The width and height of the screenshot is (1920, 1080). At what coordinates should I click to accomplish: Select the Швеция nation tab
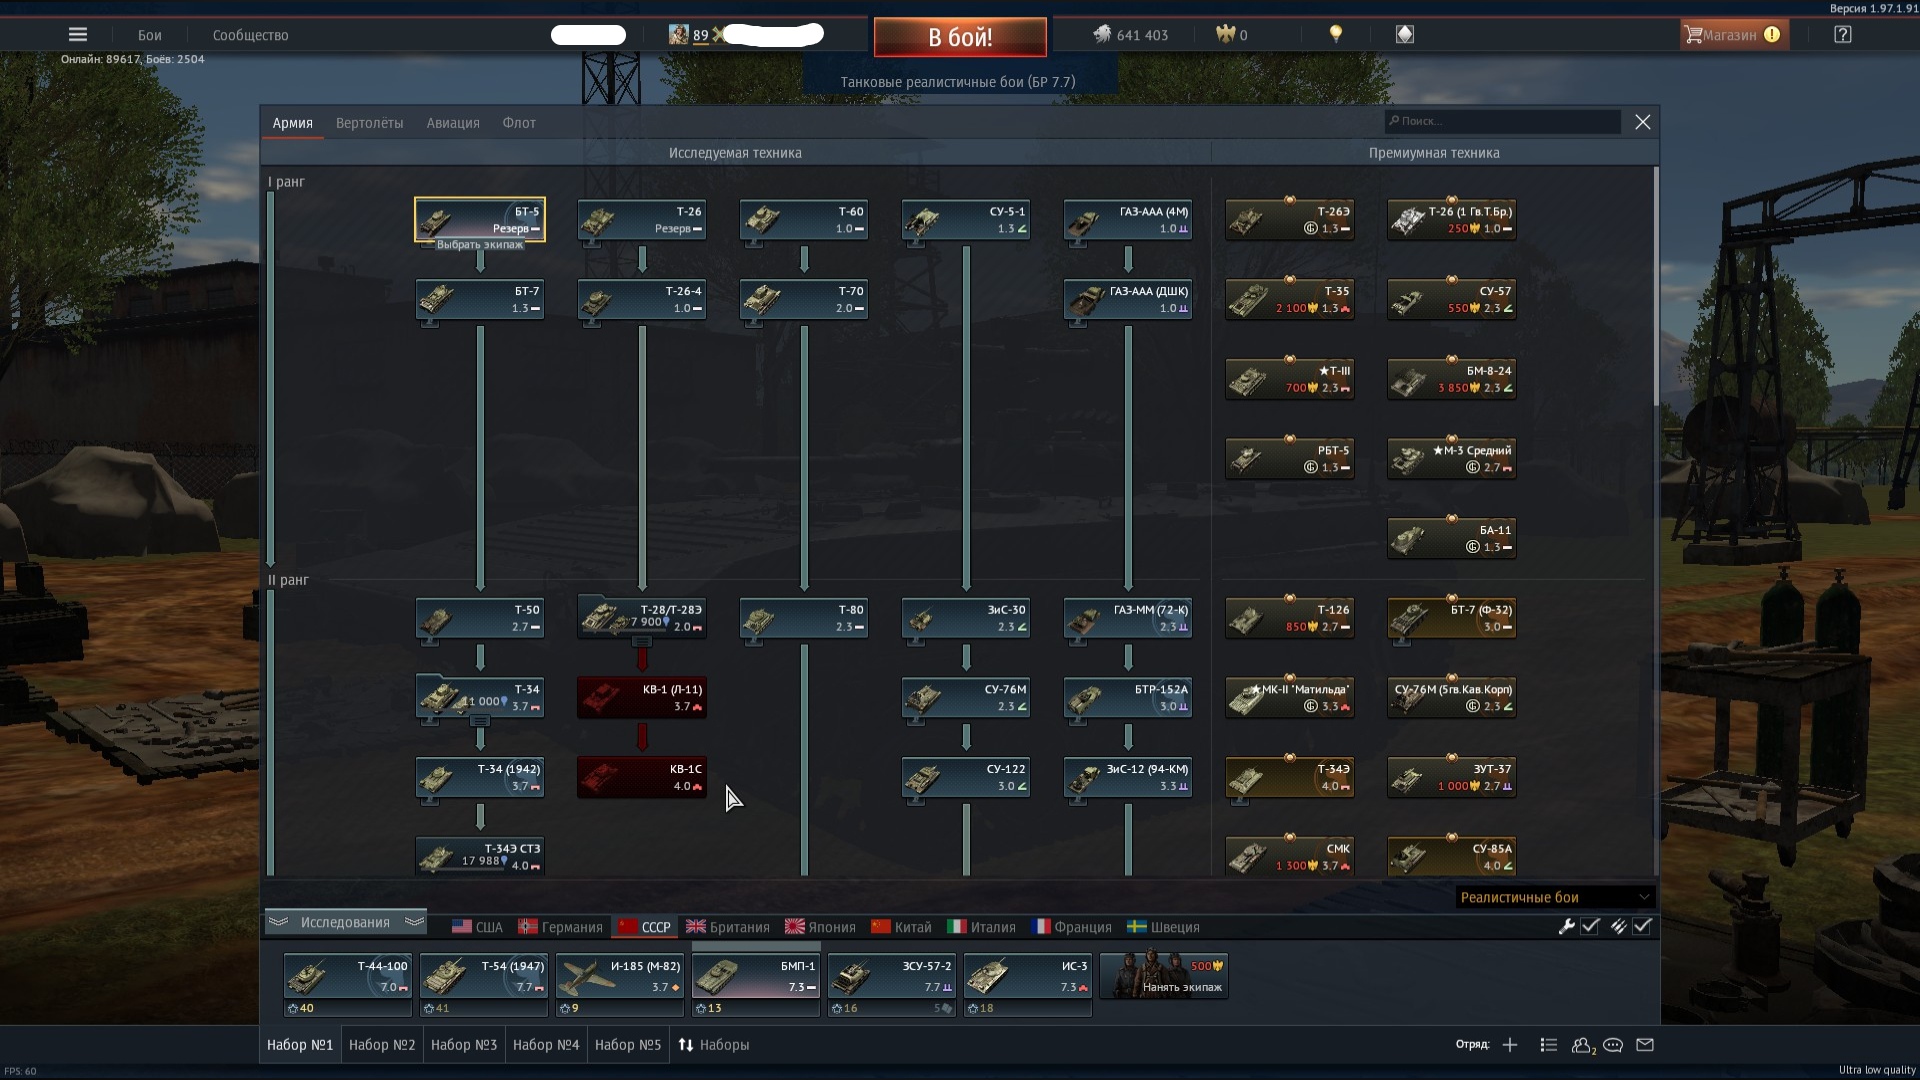click(x=1163, y=927)
